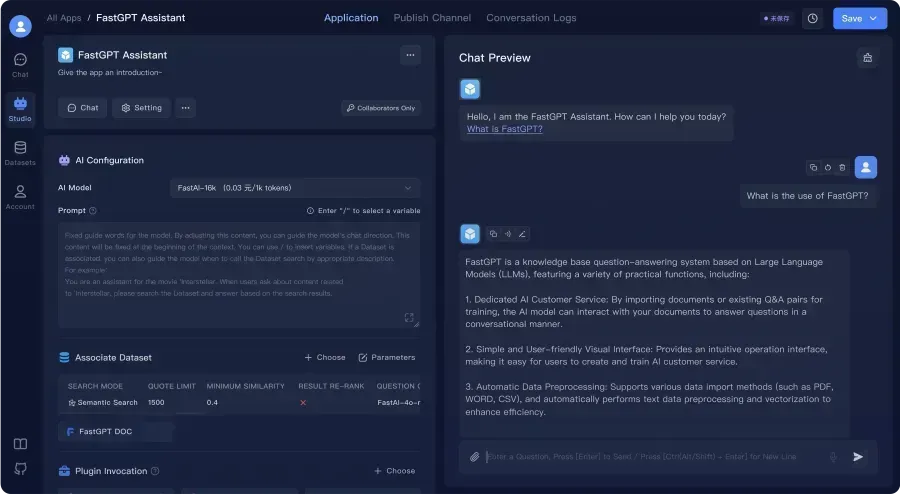Click the Chat button on app card
This screenshot has height=494, width=900.
(x=83, y=108)
